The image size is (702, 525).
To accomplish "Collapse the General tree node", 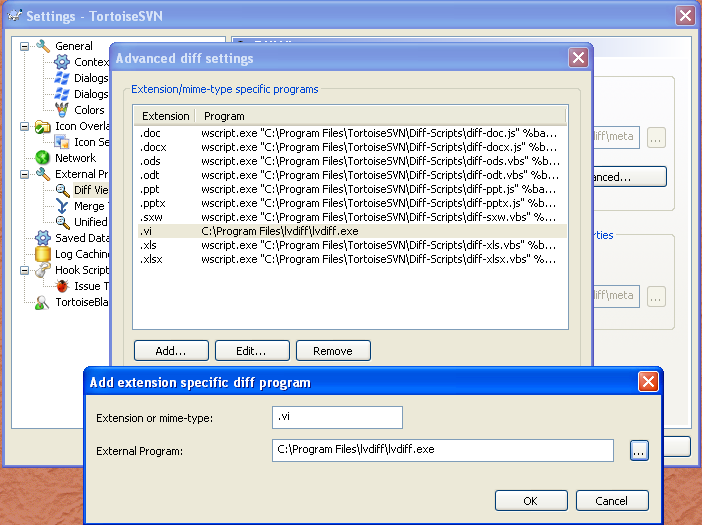I will tap(25, 46).
